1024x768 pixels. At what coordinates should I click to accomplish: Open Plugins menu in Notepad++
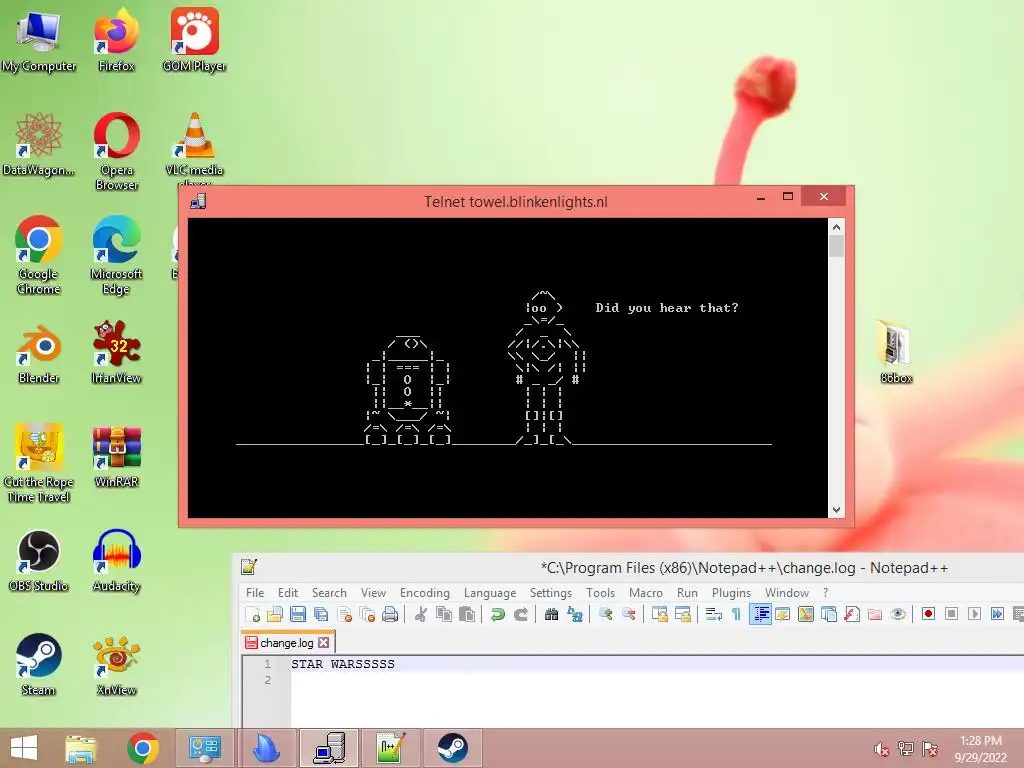pyautogui.click(x=731, y=592)
